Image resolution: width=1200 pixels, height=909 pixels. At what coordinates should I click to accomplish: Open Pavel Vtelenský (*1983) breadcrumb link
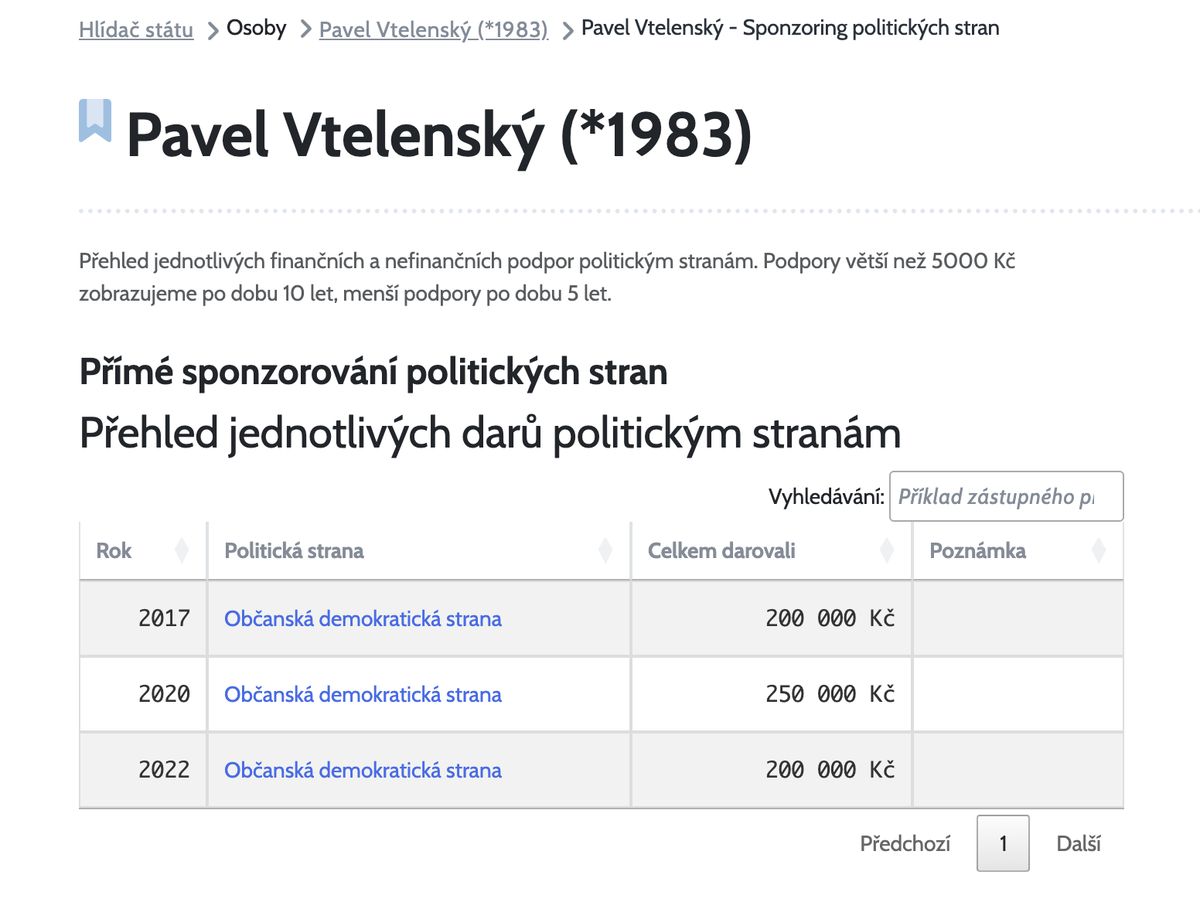click(x=433, y=29)
